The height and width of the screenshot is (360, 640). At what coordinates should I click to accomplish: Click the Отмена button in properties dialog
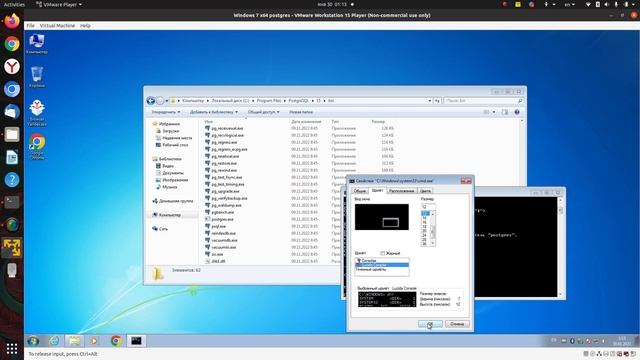tap(457, 324)
